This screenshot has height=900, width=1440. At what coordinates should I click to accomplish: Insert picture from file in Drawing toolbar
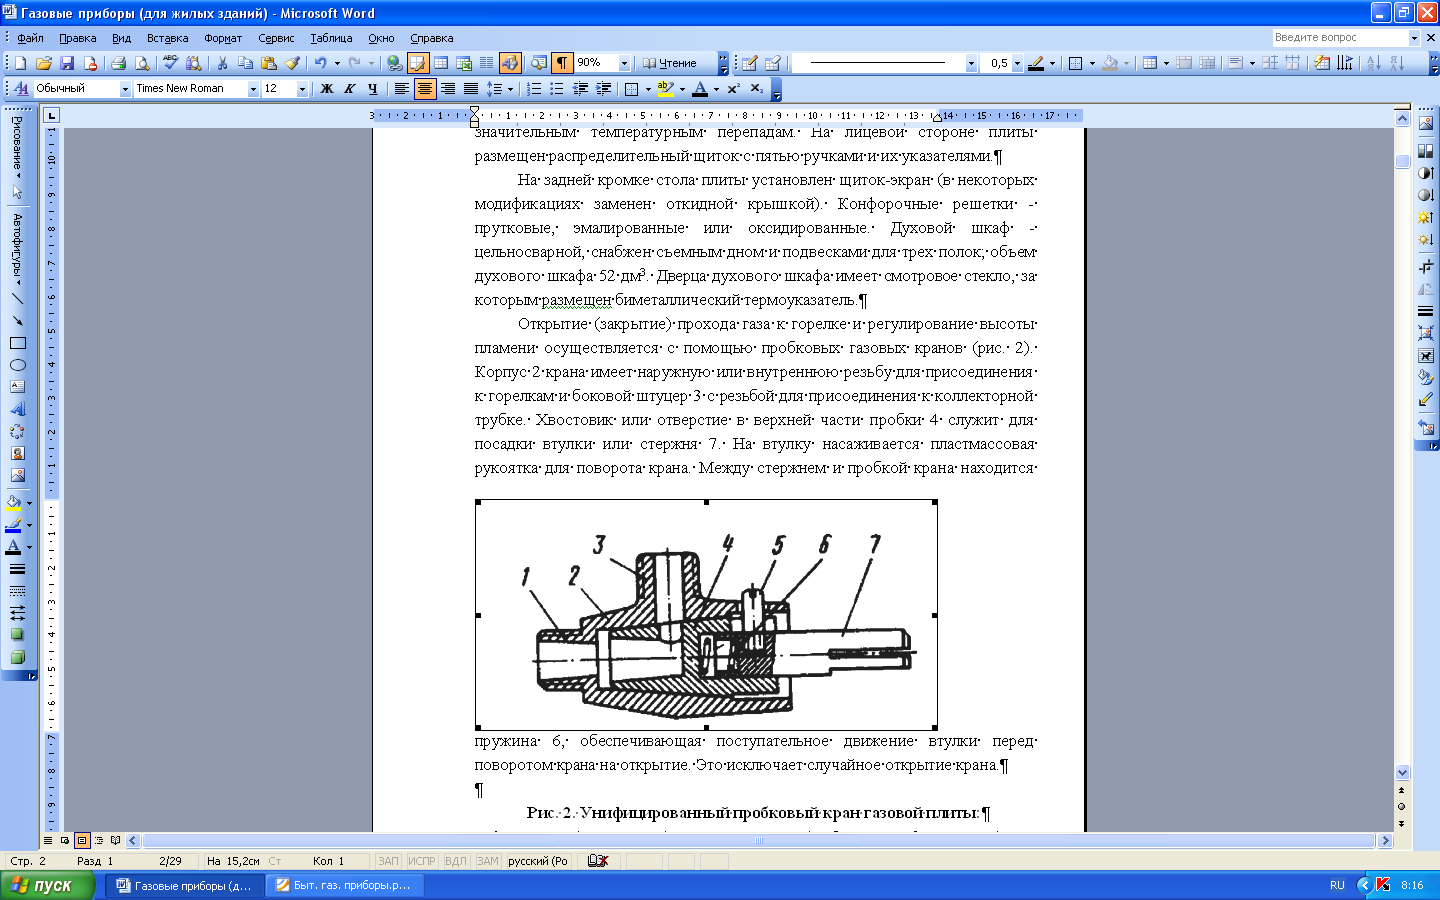tap(17, 476)
